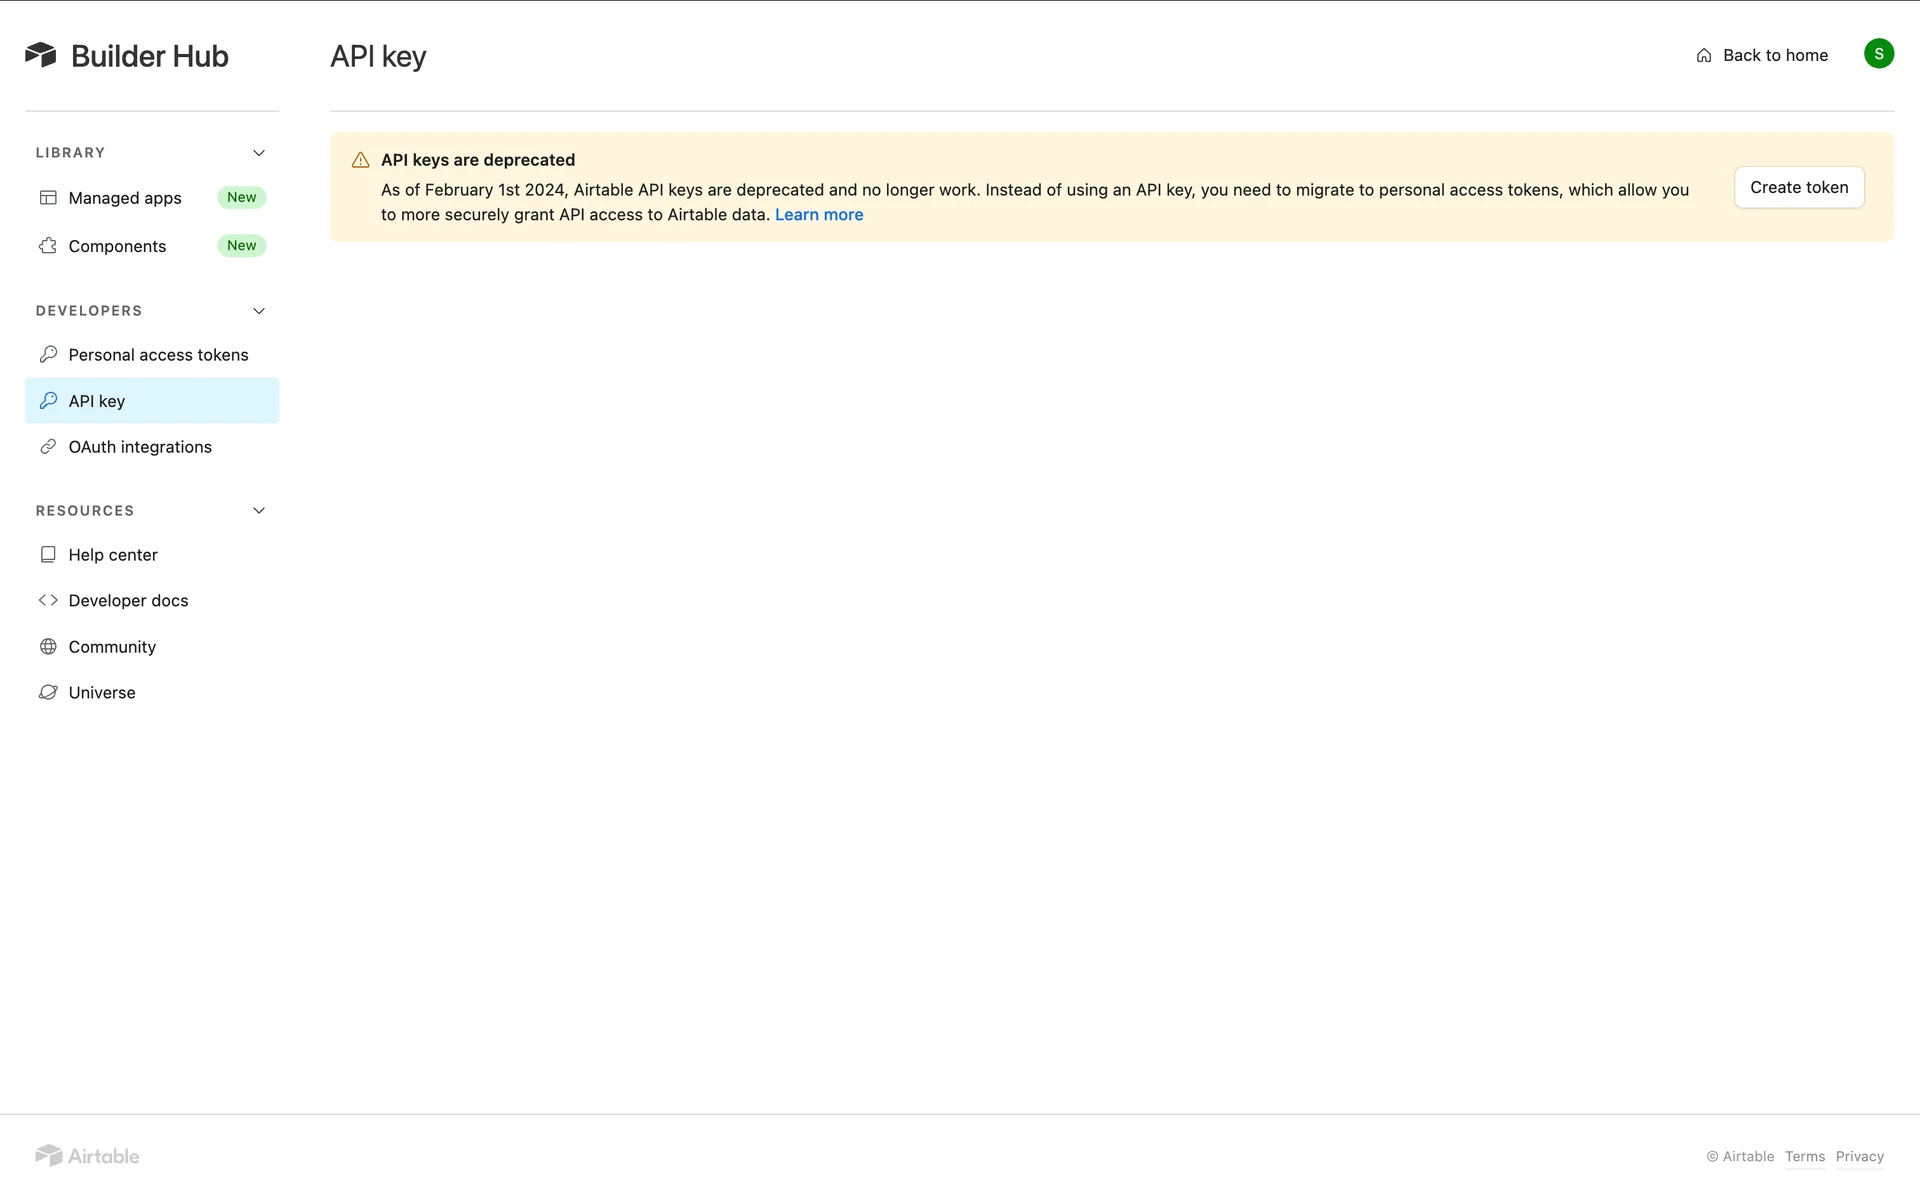The image size is (1920, 1200).
Task: Click the Components puzzle piece icon
Action: (x=48, y=245)
